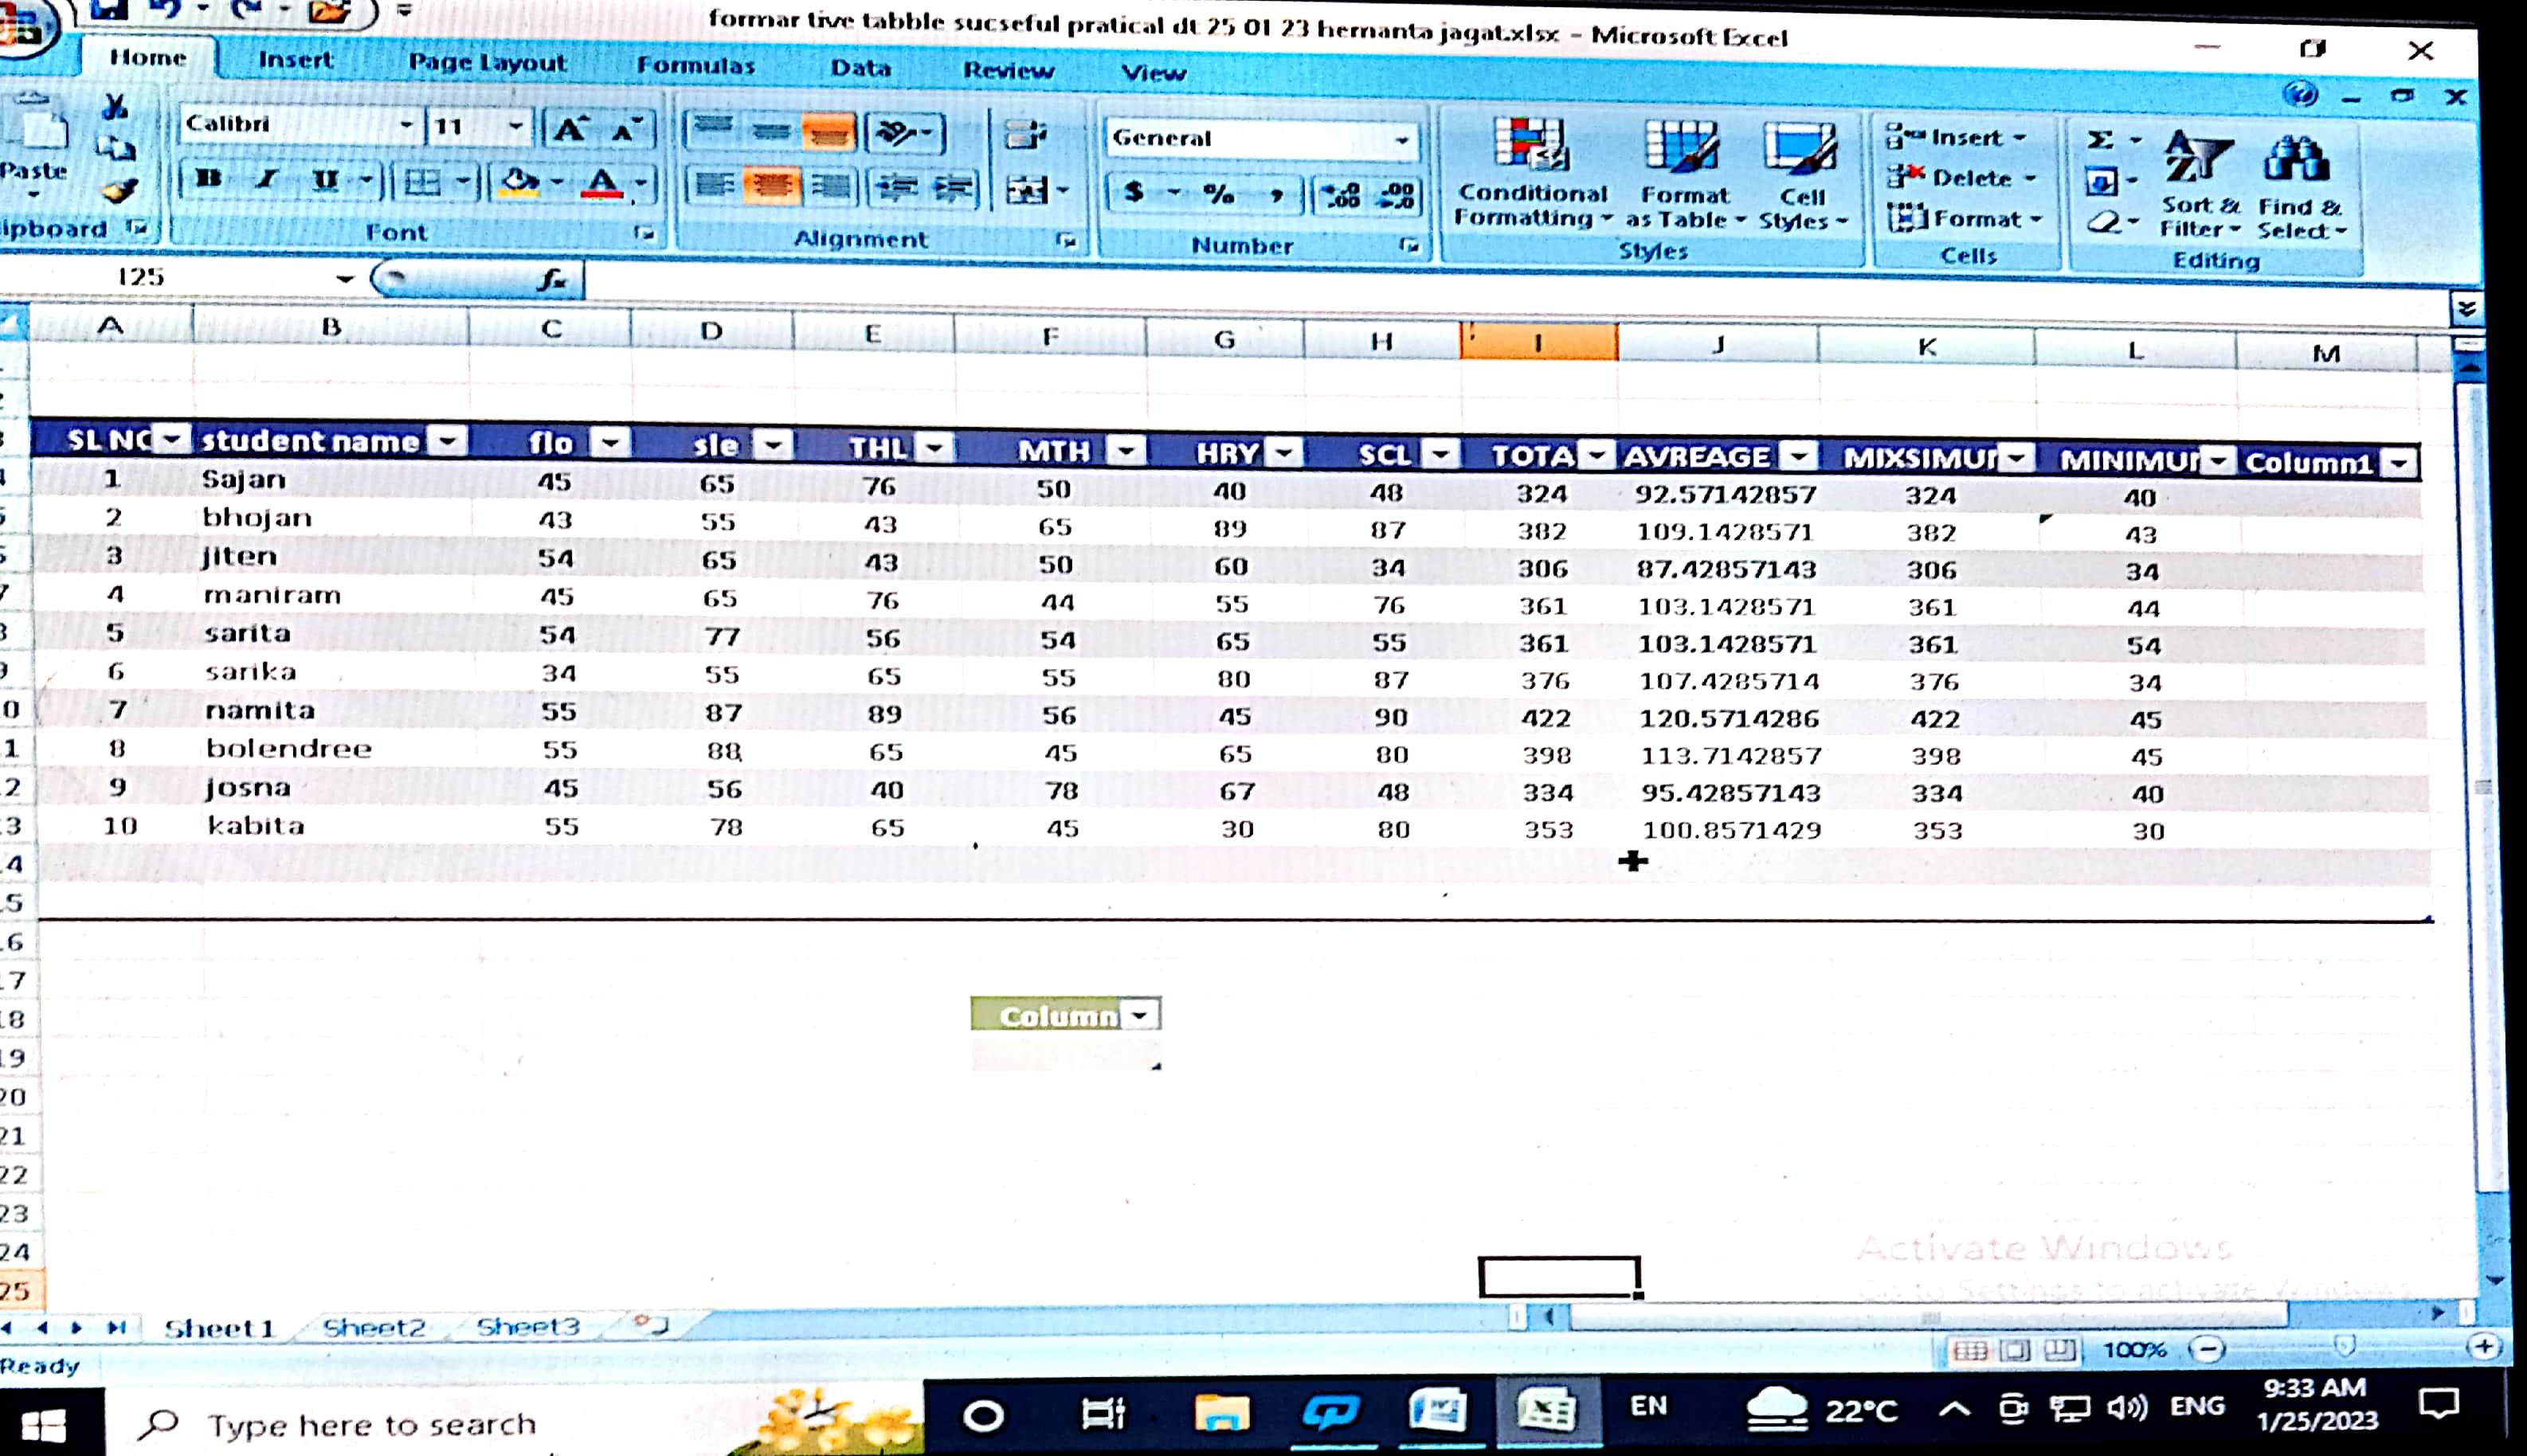Switch to the Formulas ribbon tab
Viewport: 2527px width, 1456px height.
click(x=696, y=66)
